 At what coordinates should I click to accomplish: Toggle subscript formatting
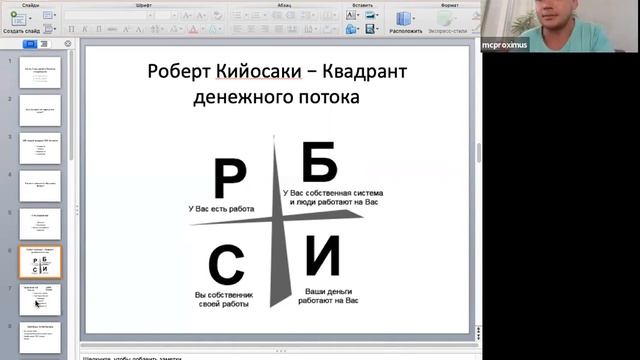tap(140, 29)
